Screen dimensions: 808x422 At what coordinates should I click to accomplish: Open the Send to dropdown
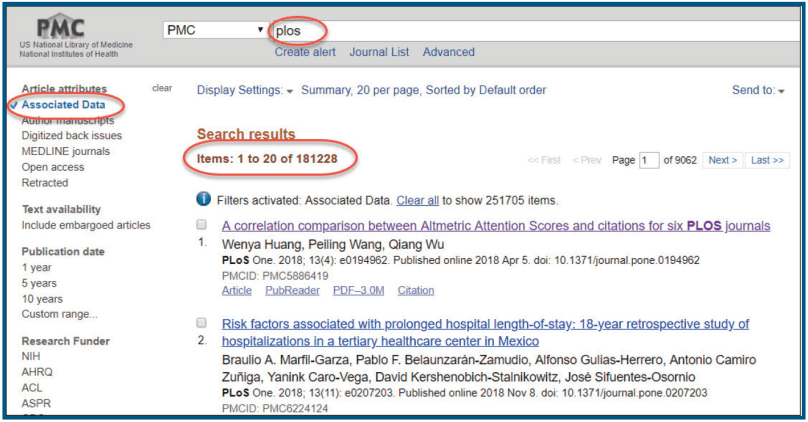pyautogui.click(x=758, y=90)
